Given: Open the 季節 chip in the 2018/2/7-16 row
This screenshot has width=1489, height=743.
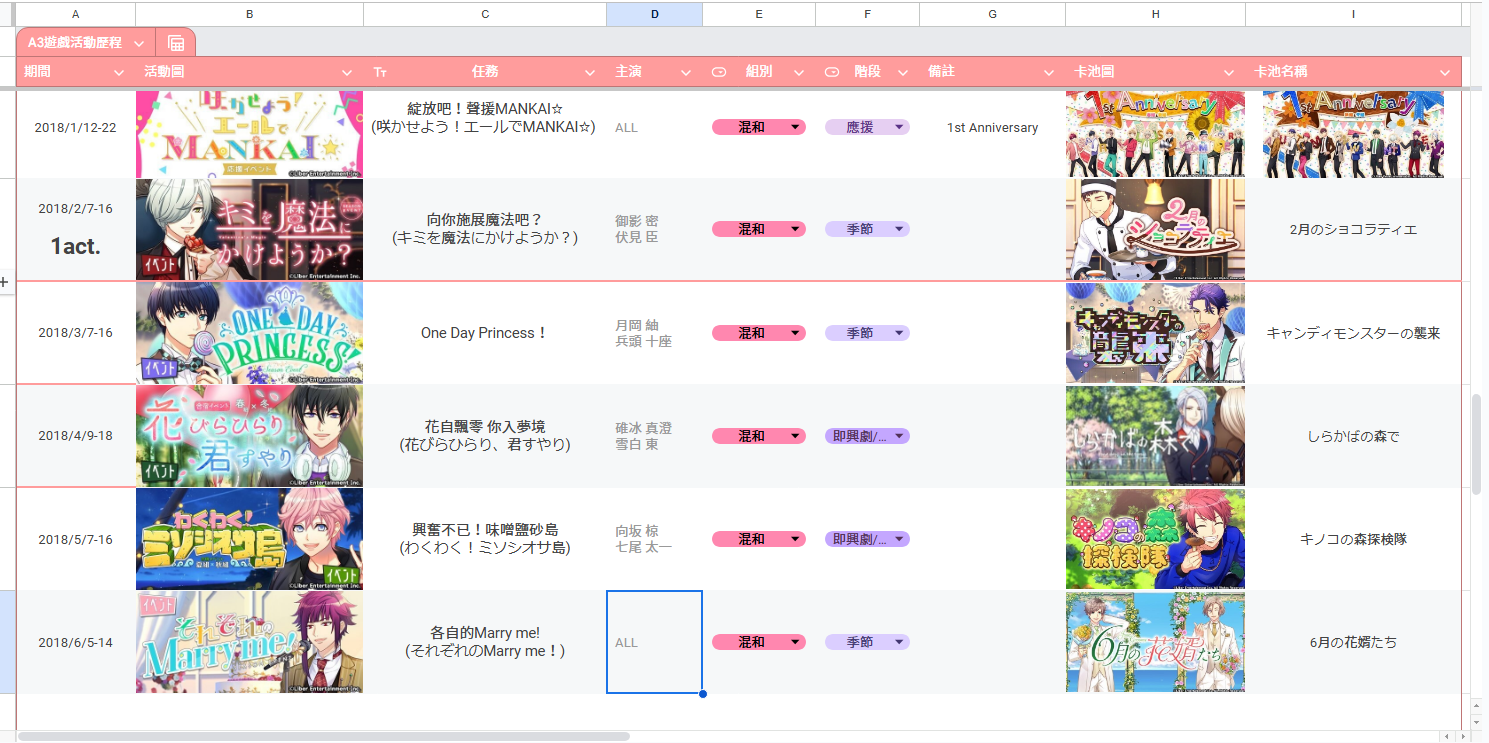Looking at the screenshot, I should pos(867,229).
